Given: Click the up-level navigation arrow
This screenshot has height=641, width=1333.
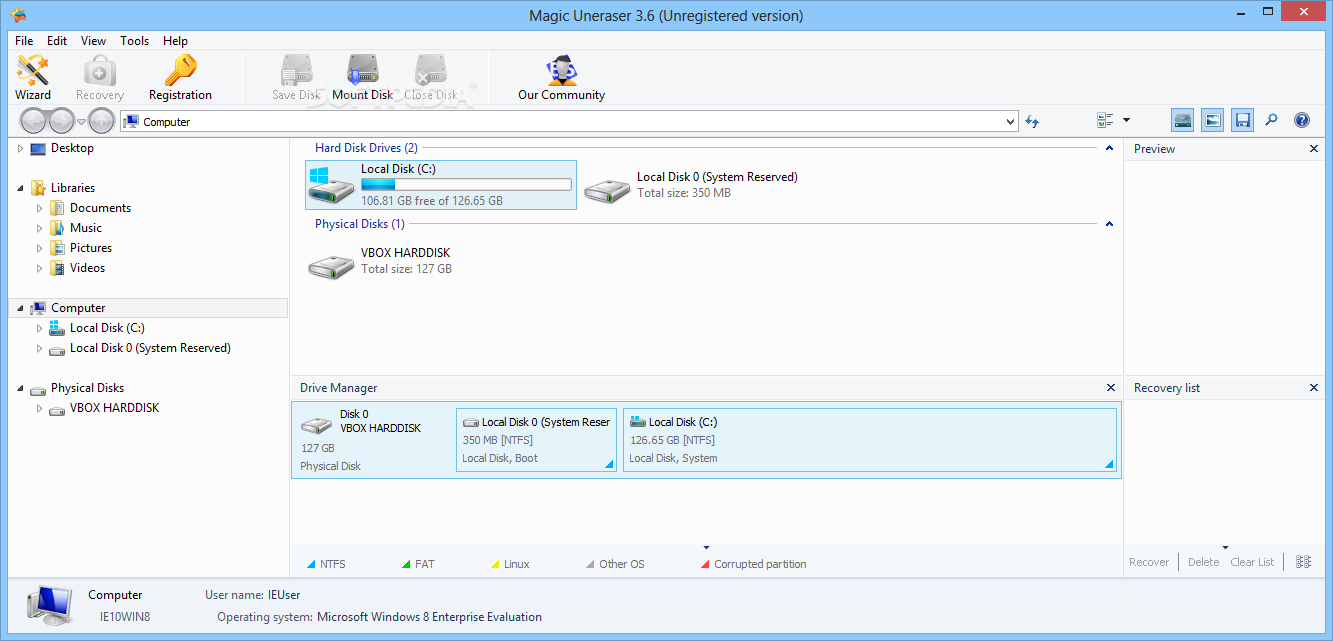Looking at the screenshot, I should coord(101,121).
